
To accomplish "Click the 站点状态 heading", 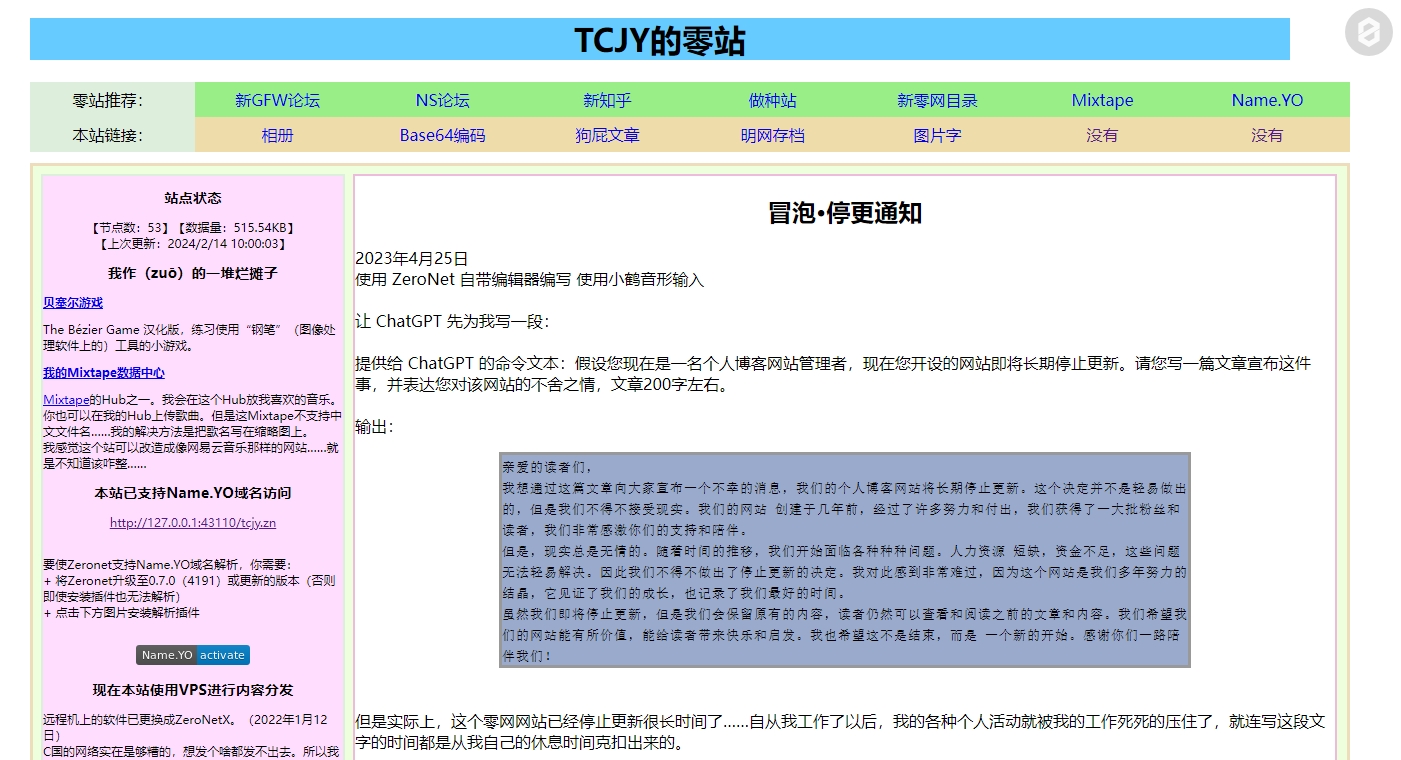I will [x=193, y=198].
